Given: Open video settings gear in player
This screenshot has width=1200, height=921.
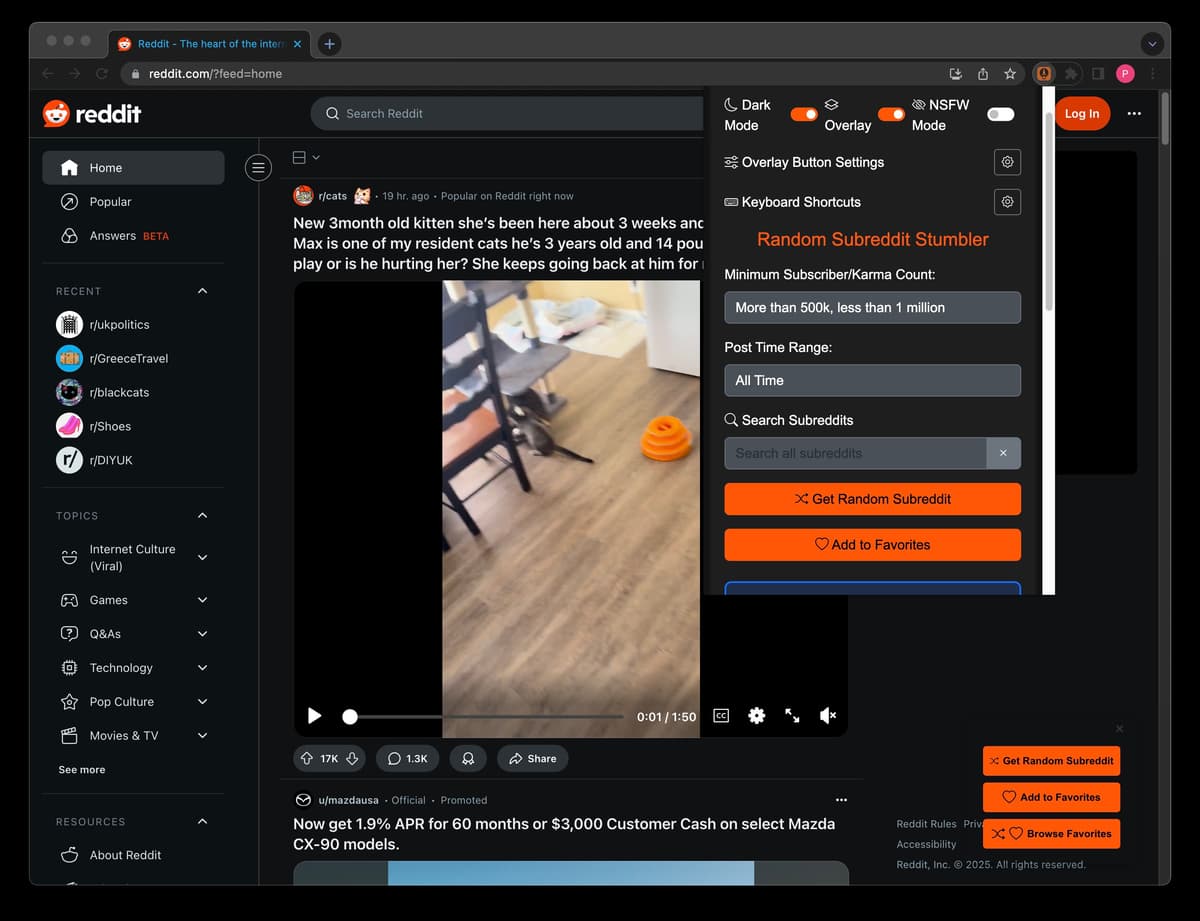Looking at the screenshot, I should (756, 716).
